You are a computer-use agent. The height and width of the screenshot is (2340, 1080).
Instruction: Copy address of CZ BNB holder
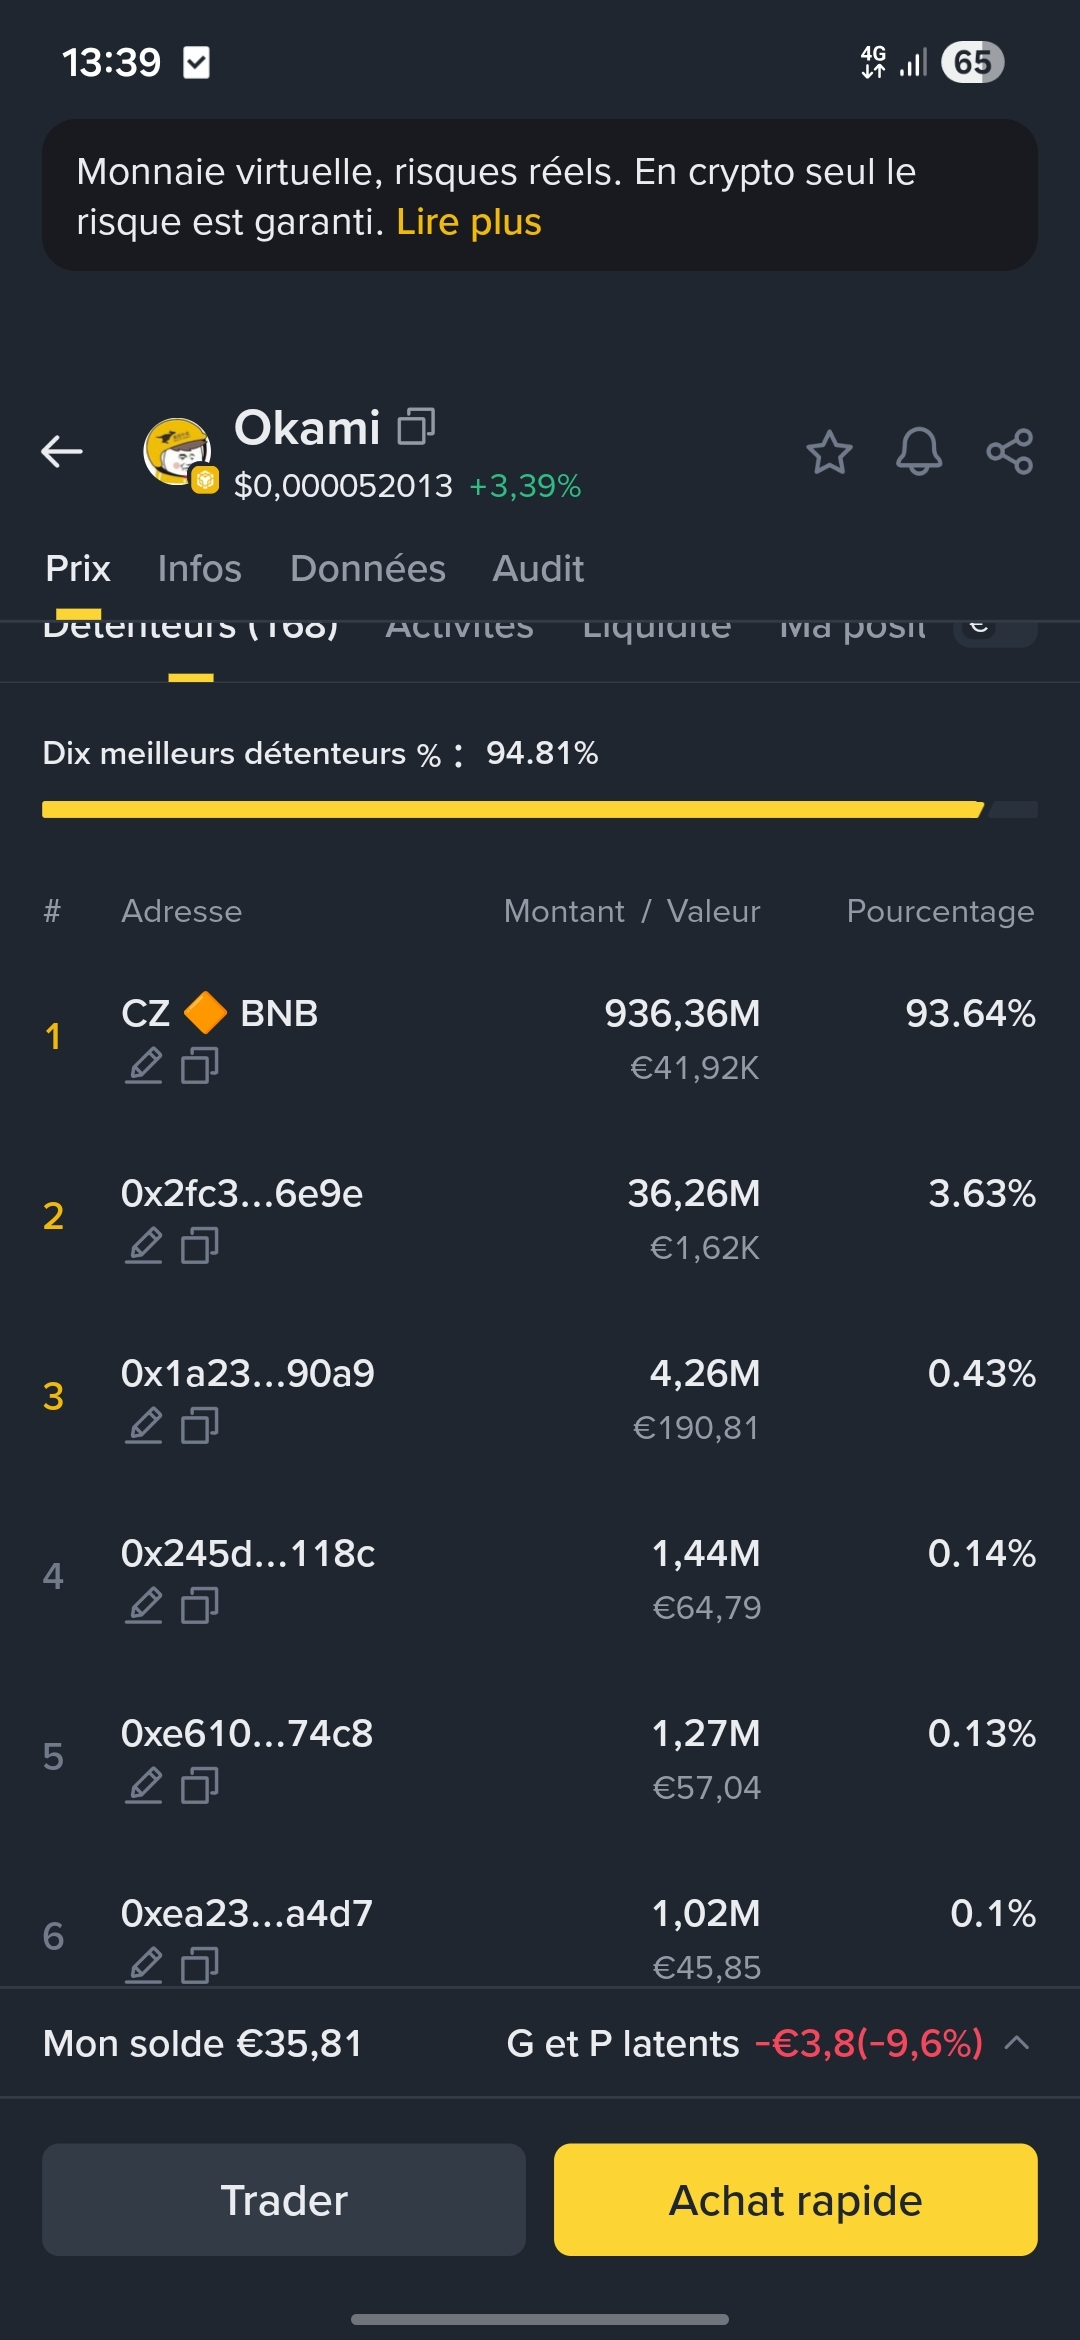(200, 1065)
